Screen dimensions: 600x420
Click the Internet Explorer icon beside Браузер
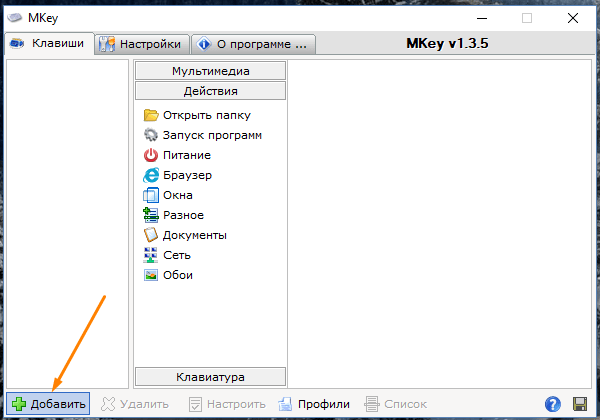point(151,175)
